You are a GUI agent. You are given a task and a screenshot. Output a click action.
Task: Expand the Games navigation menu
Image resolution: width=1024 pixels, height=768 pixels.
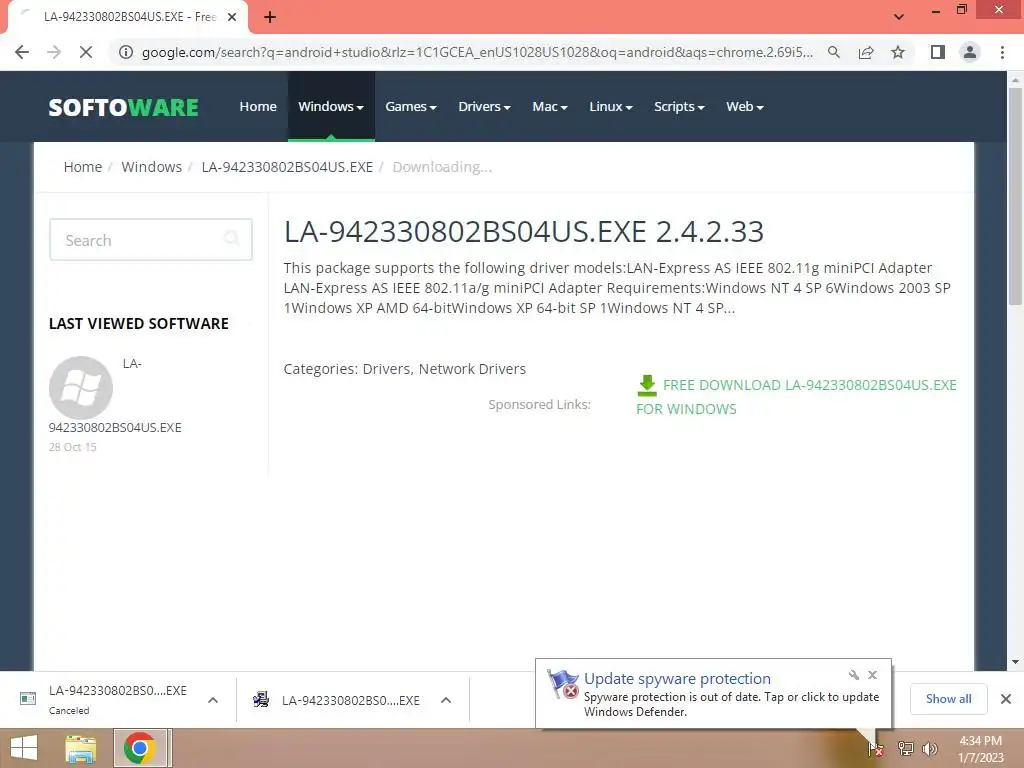(x=411, y=106)
